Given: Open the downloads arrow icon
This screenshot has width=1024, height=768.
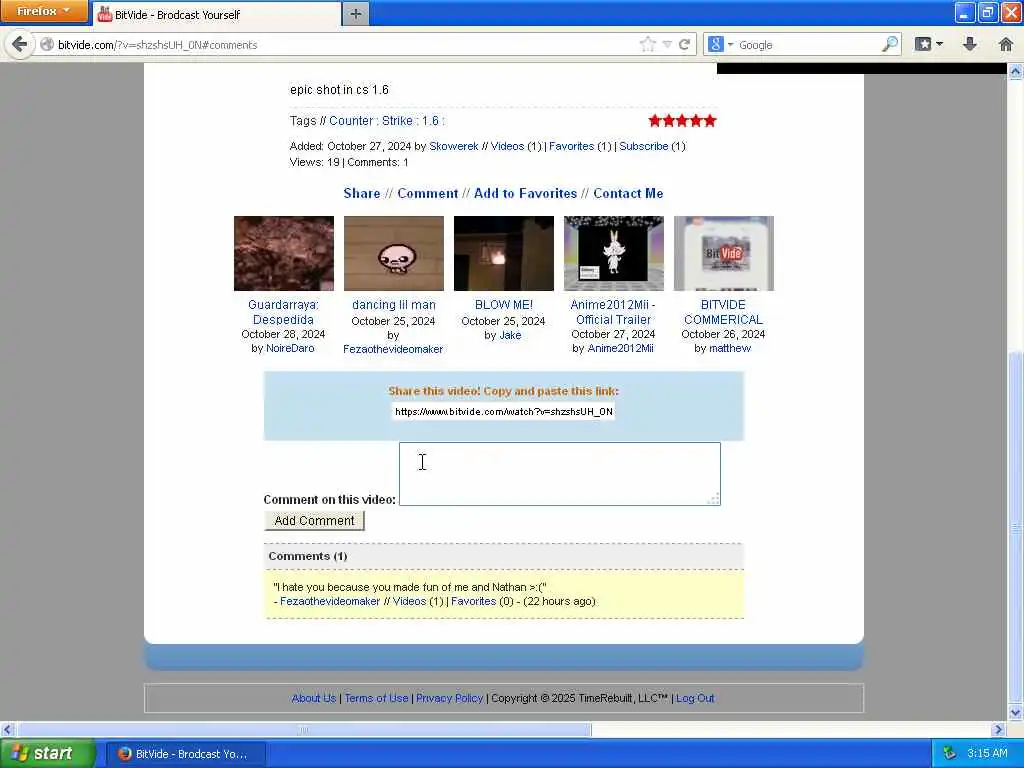Looking at the screenshot, I should point(970,44).
